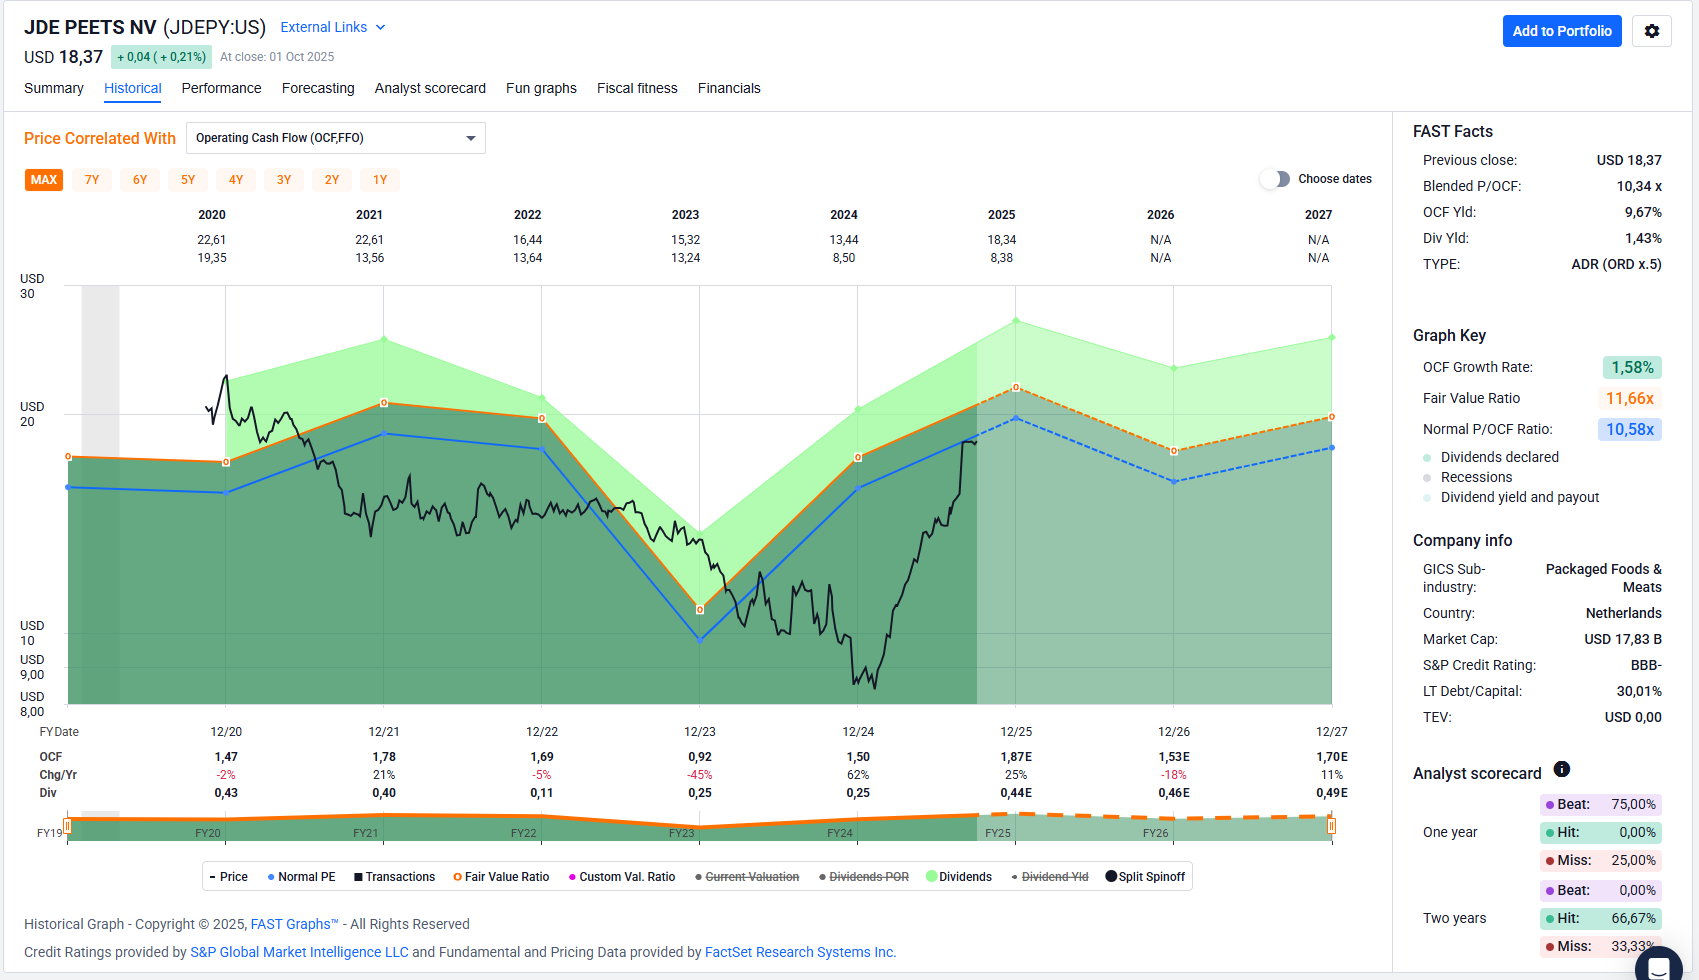Enable the Choose dates switch
This screenshot has height=980, width=1699.
tap(1275, 179)
